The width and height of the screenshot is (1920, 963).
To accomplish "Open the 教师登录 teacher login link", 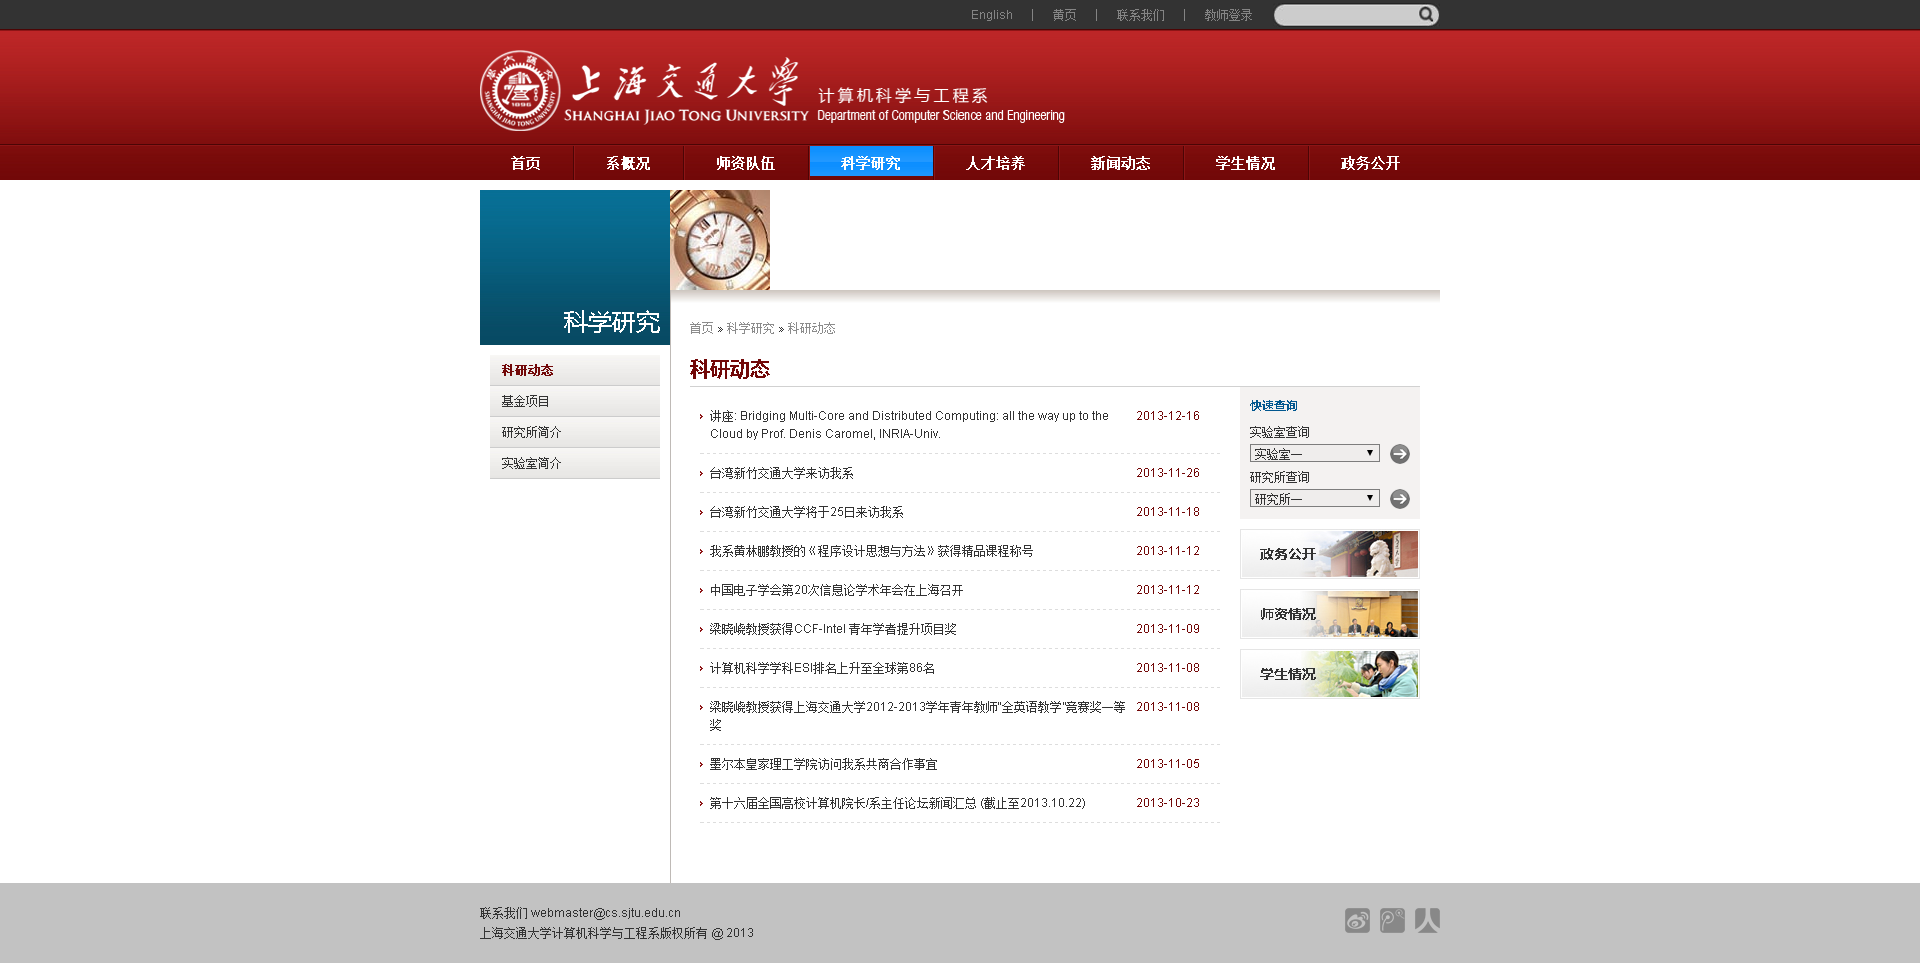I will coord(1228,15).
